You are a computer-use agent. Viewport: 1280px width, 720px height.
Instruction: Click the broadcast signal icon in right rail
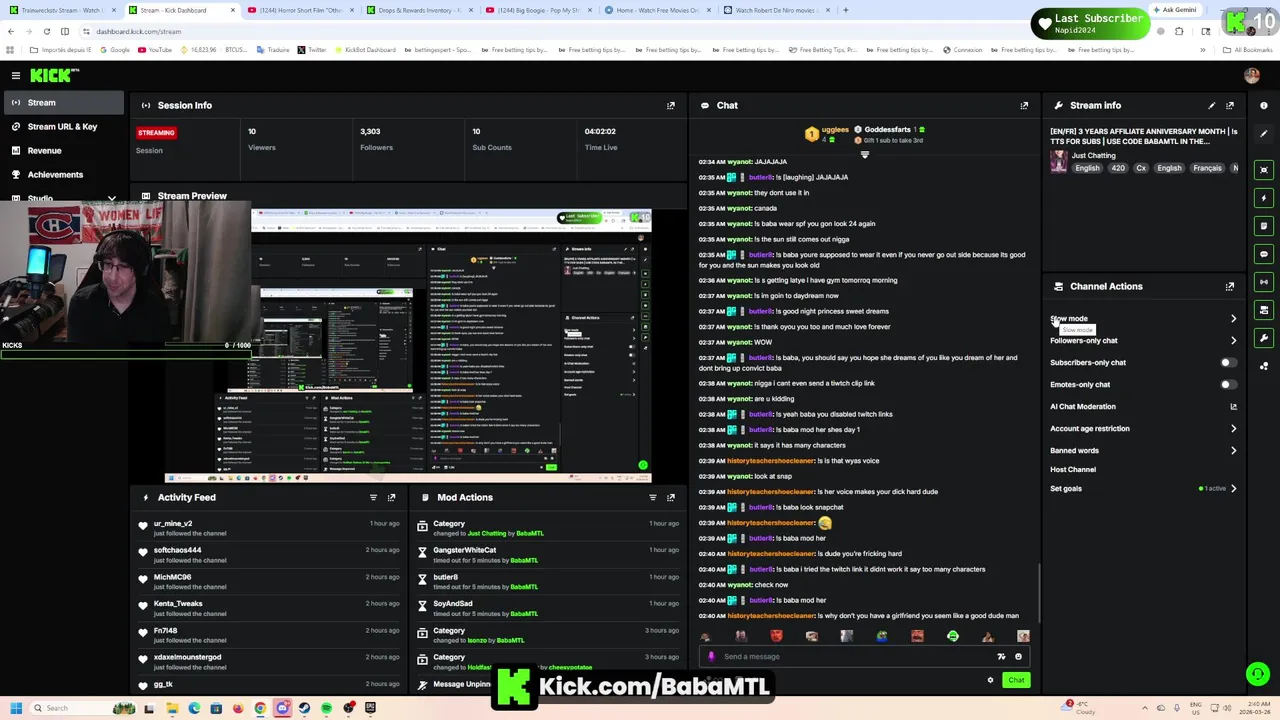point(1264,282)
